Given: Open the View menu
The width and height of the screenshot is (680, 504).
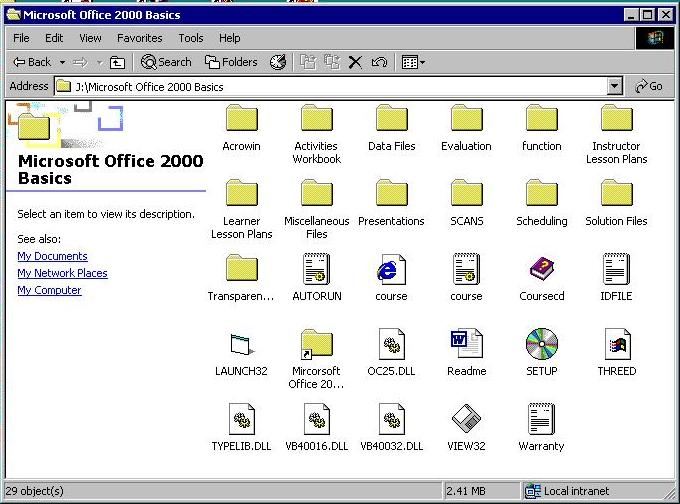Looking at the screenshot, I should tap(90, 38).
